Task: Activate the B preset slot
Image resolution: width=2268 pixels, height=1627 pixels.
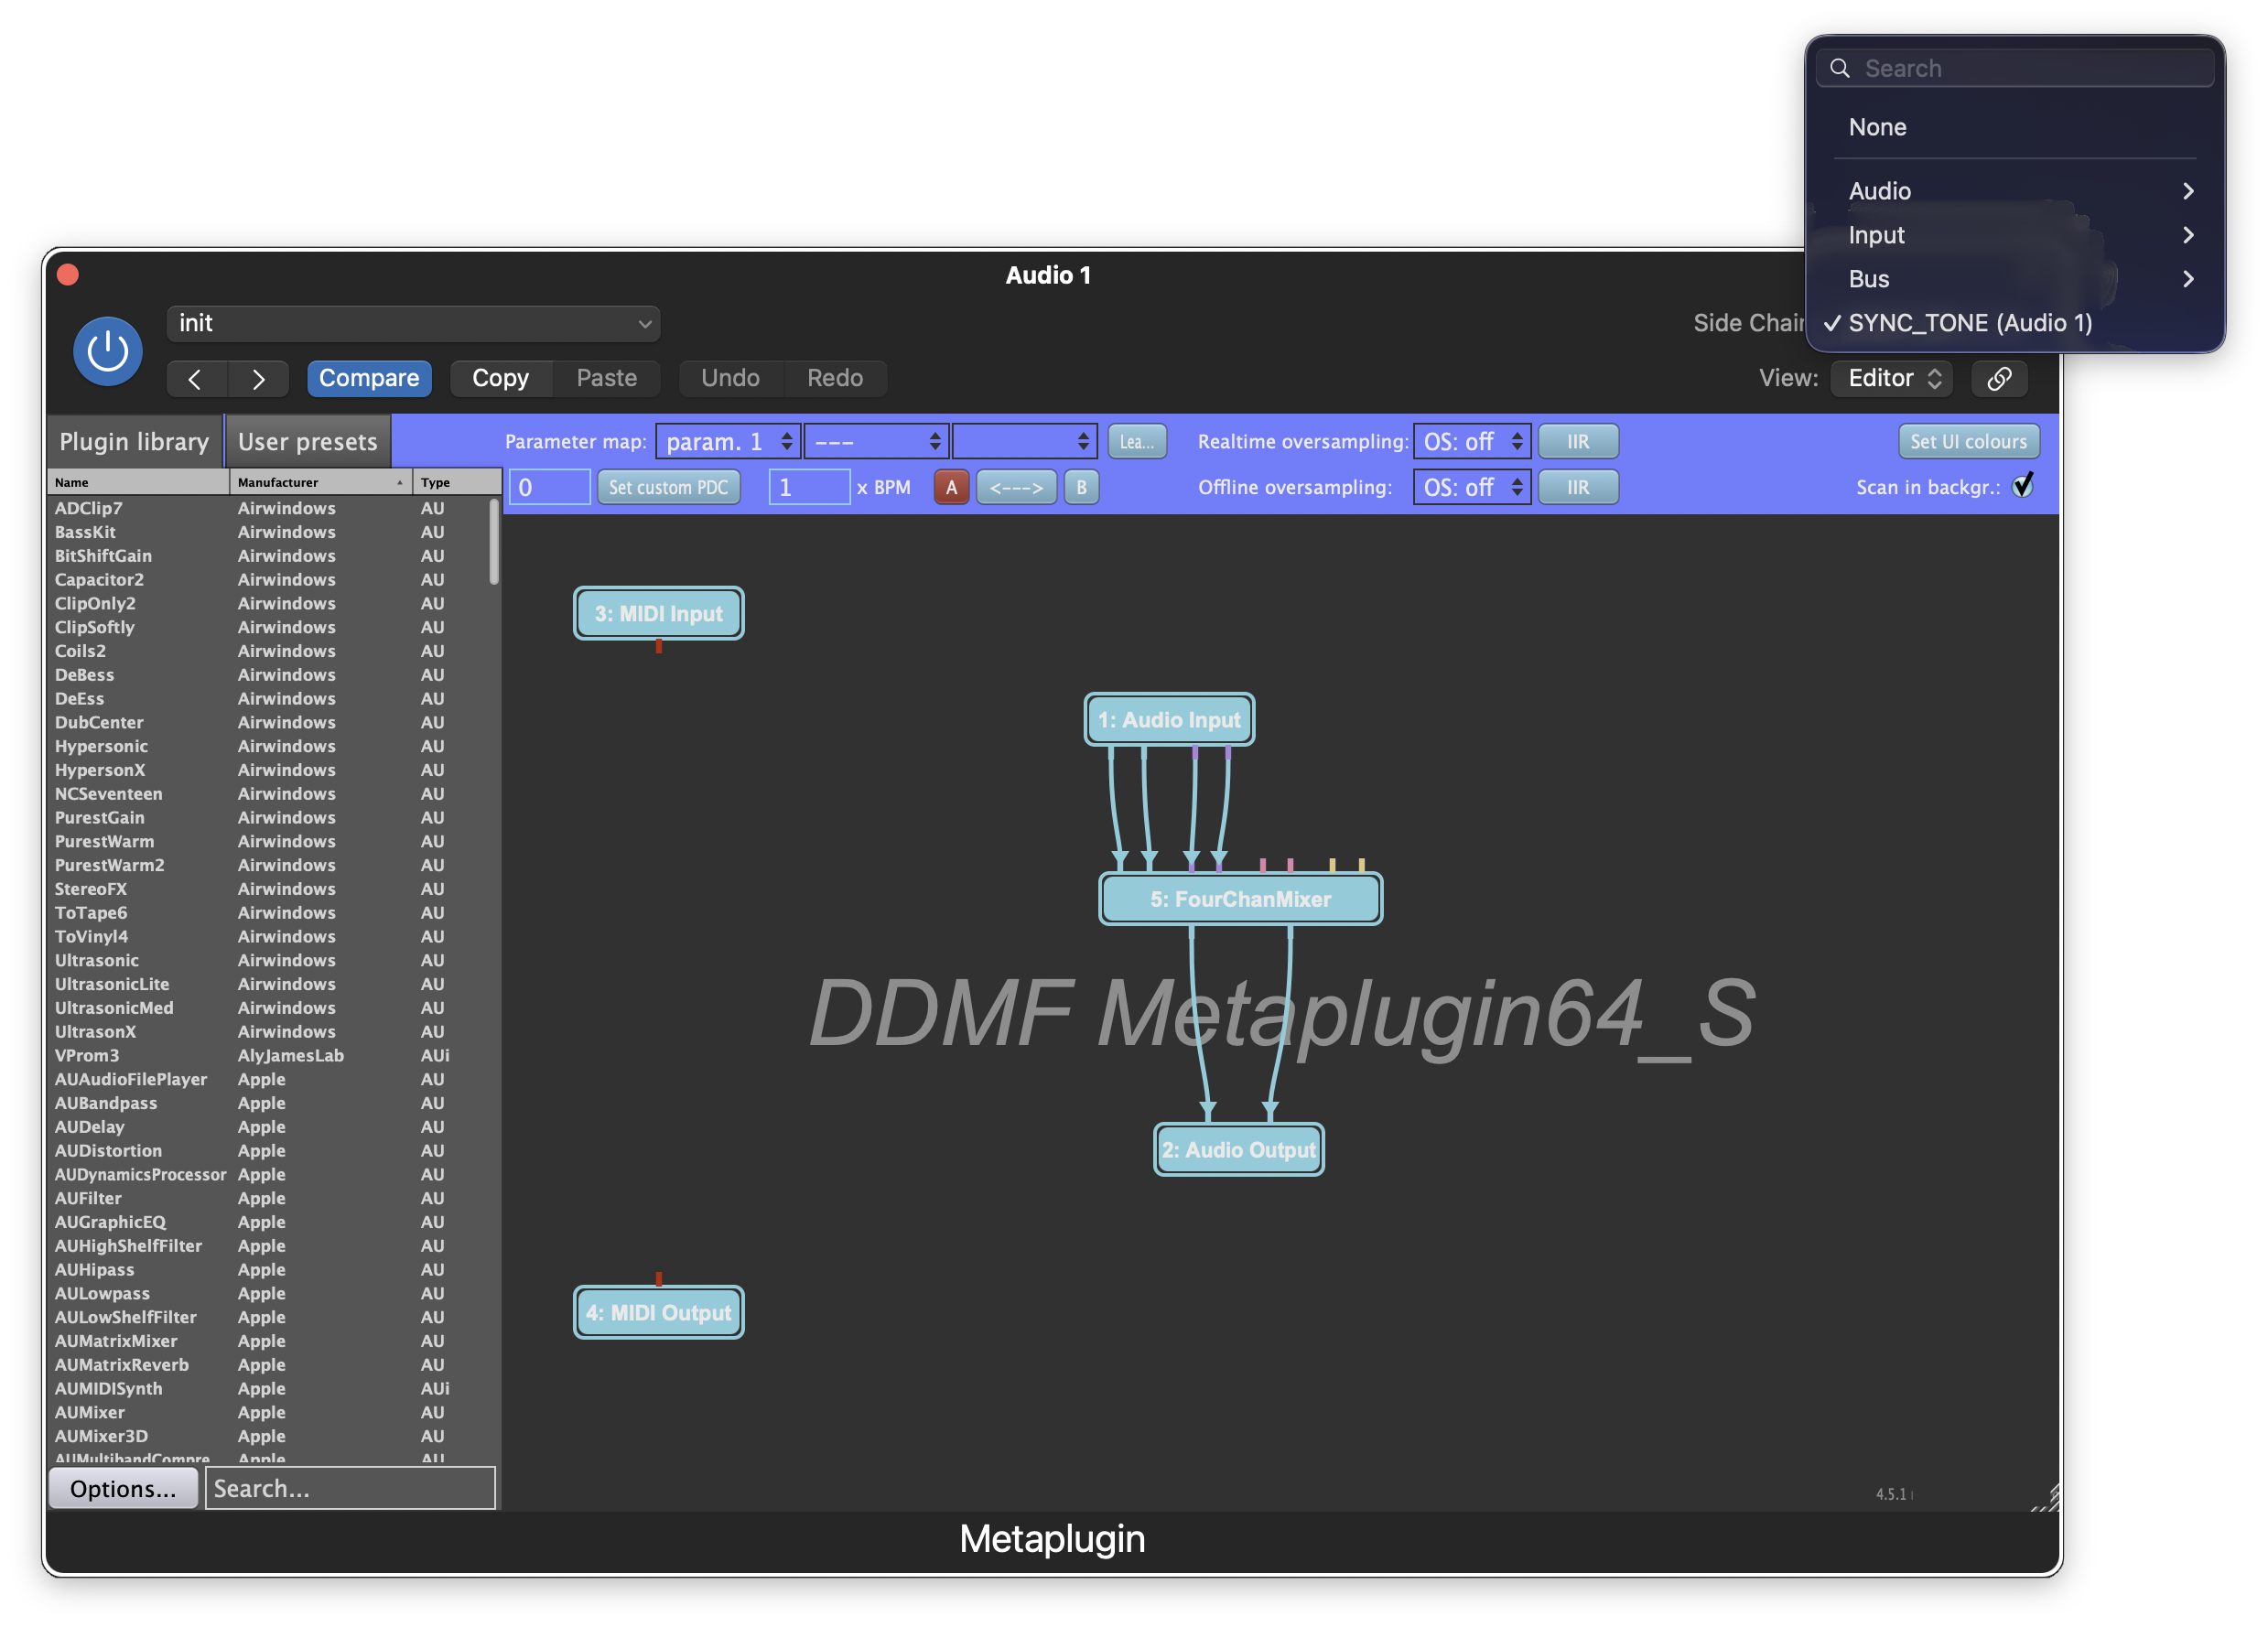Action: pyautogui.click(x=1081, y=487)
